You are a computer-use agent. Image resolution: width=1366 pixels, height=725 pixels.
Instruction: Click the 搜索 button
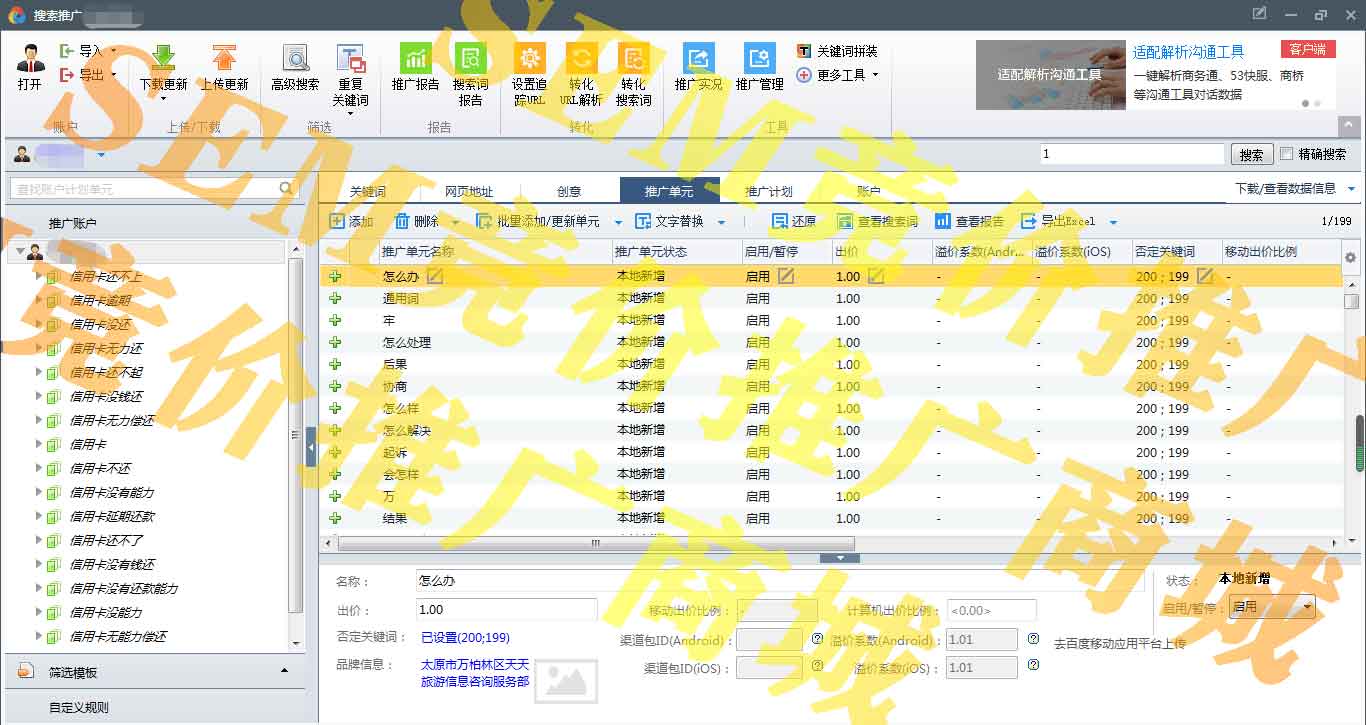[1251, 155]
